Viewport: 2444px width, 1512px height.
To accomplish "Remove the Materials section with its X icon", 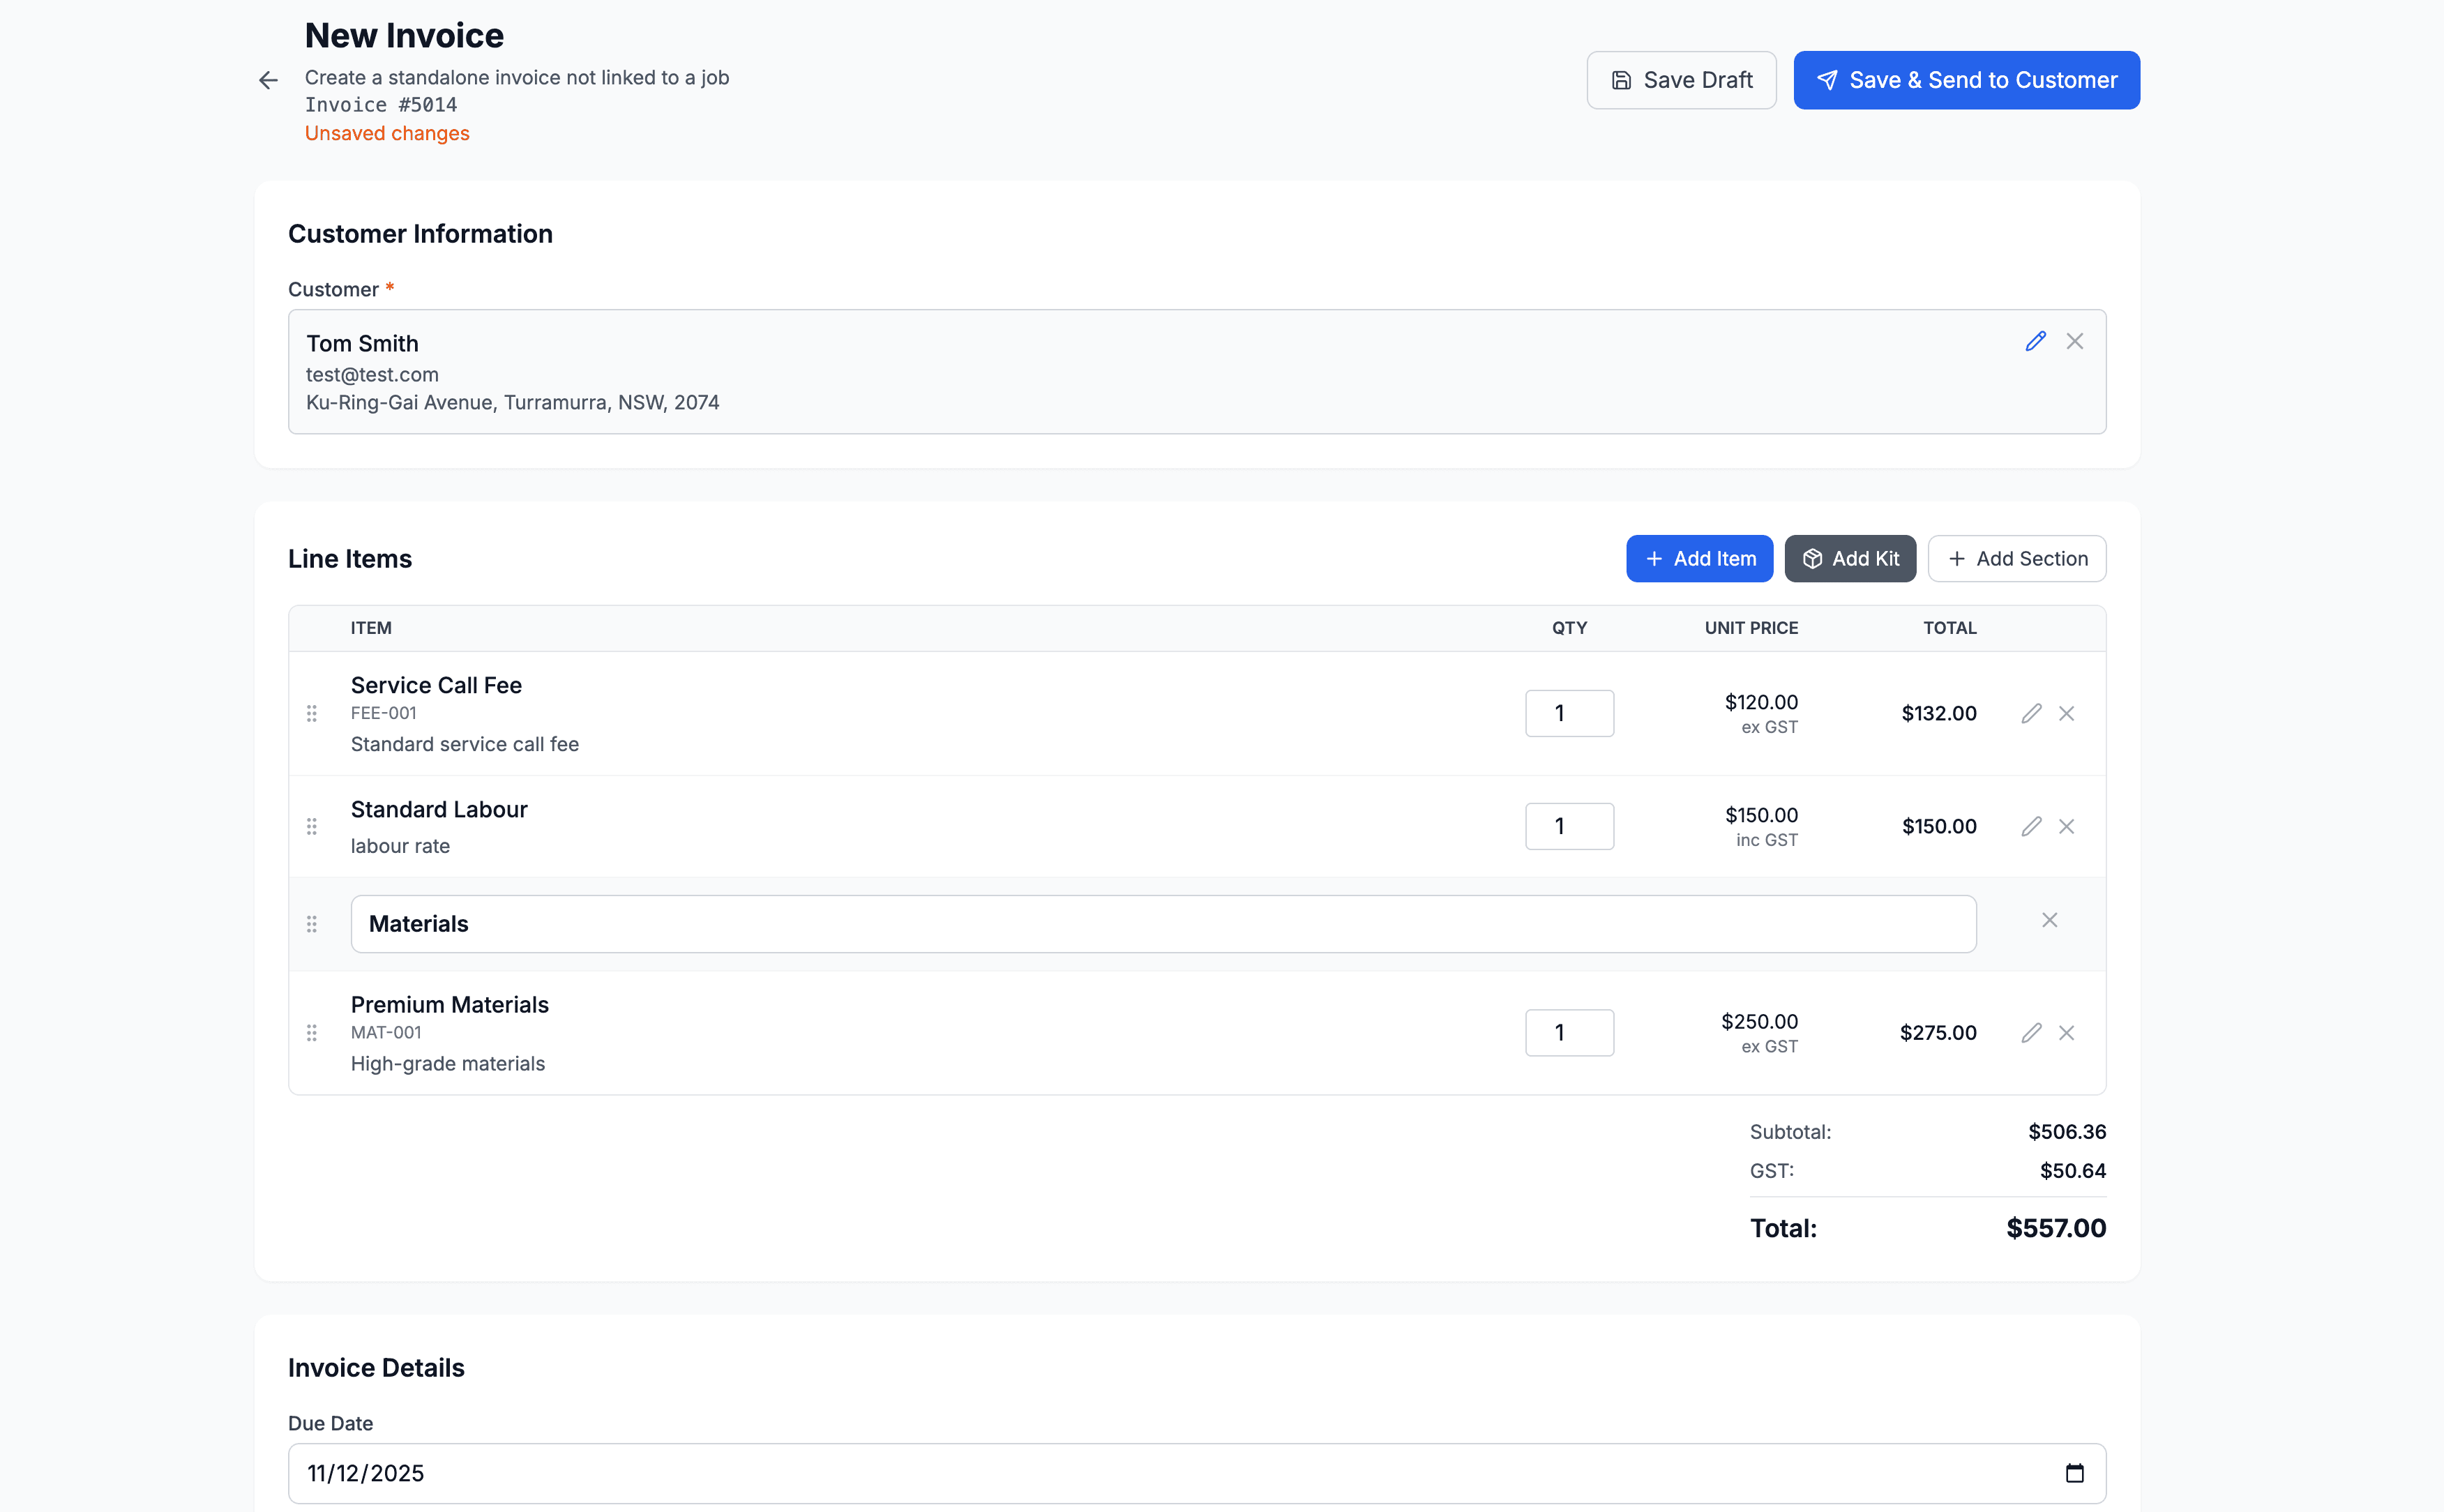I will [x=2049, y=919].
